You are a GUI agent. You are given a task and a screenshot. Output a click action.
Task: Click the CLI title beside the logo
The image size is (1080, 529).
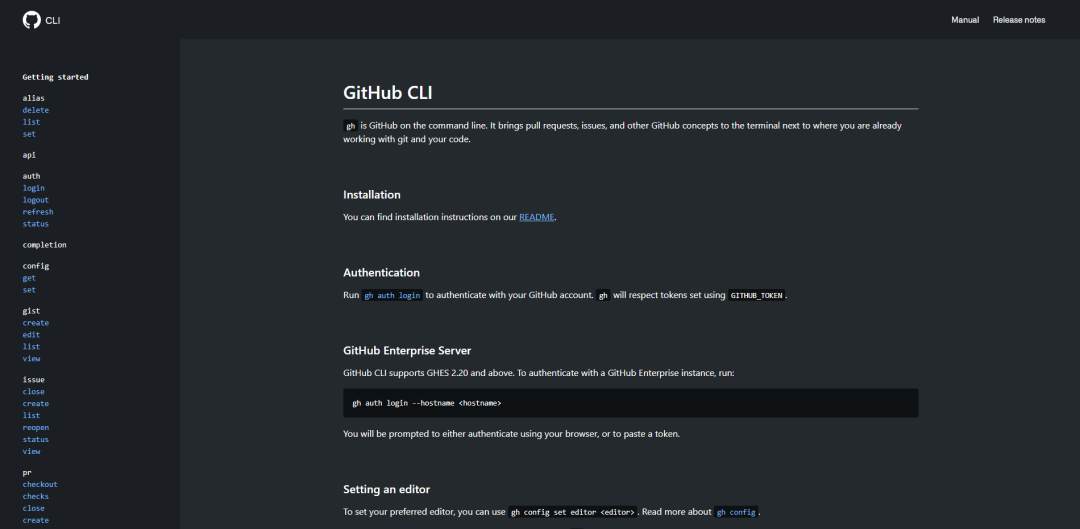coord(53,20)
